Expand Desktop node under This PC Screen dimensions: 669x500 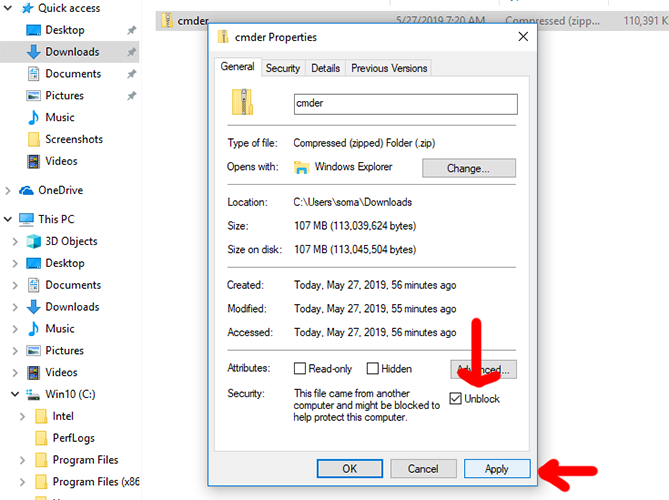(x=15, y=264)
